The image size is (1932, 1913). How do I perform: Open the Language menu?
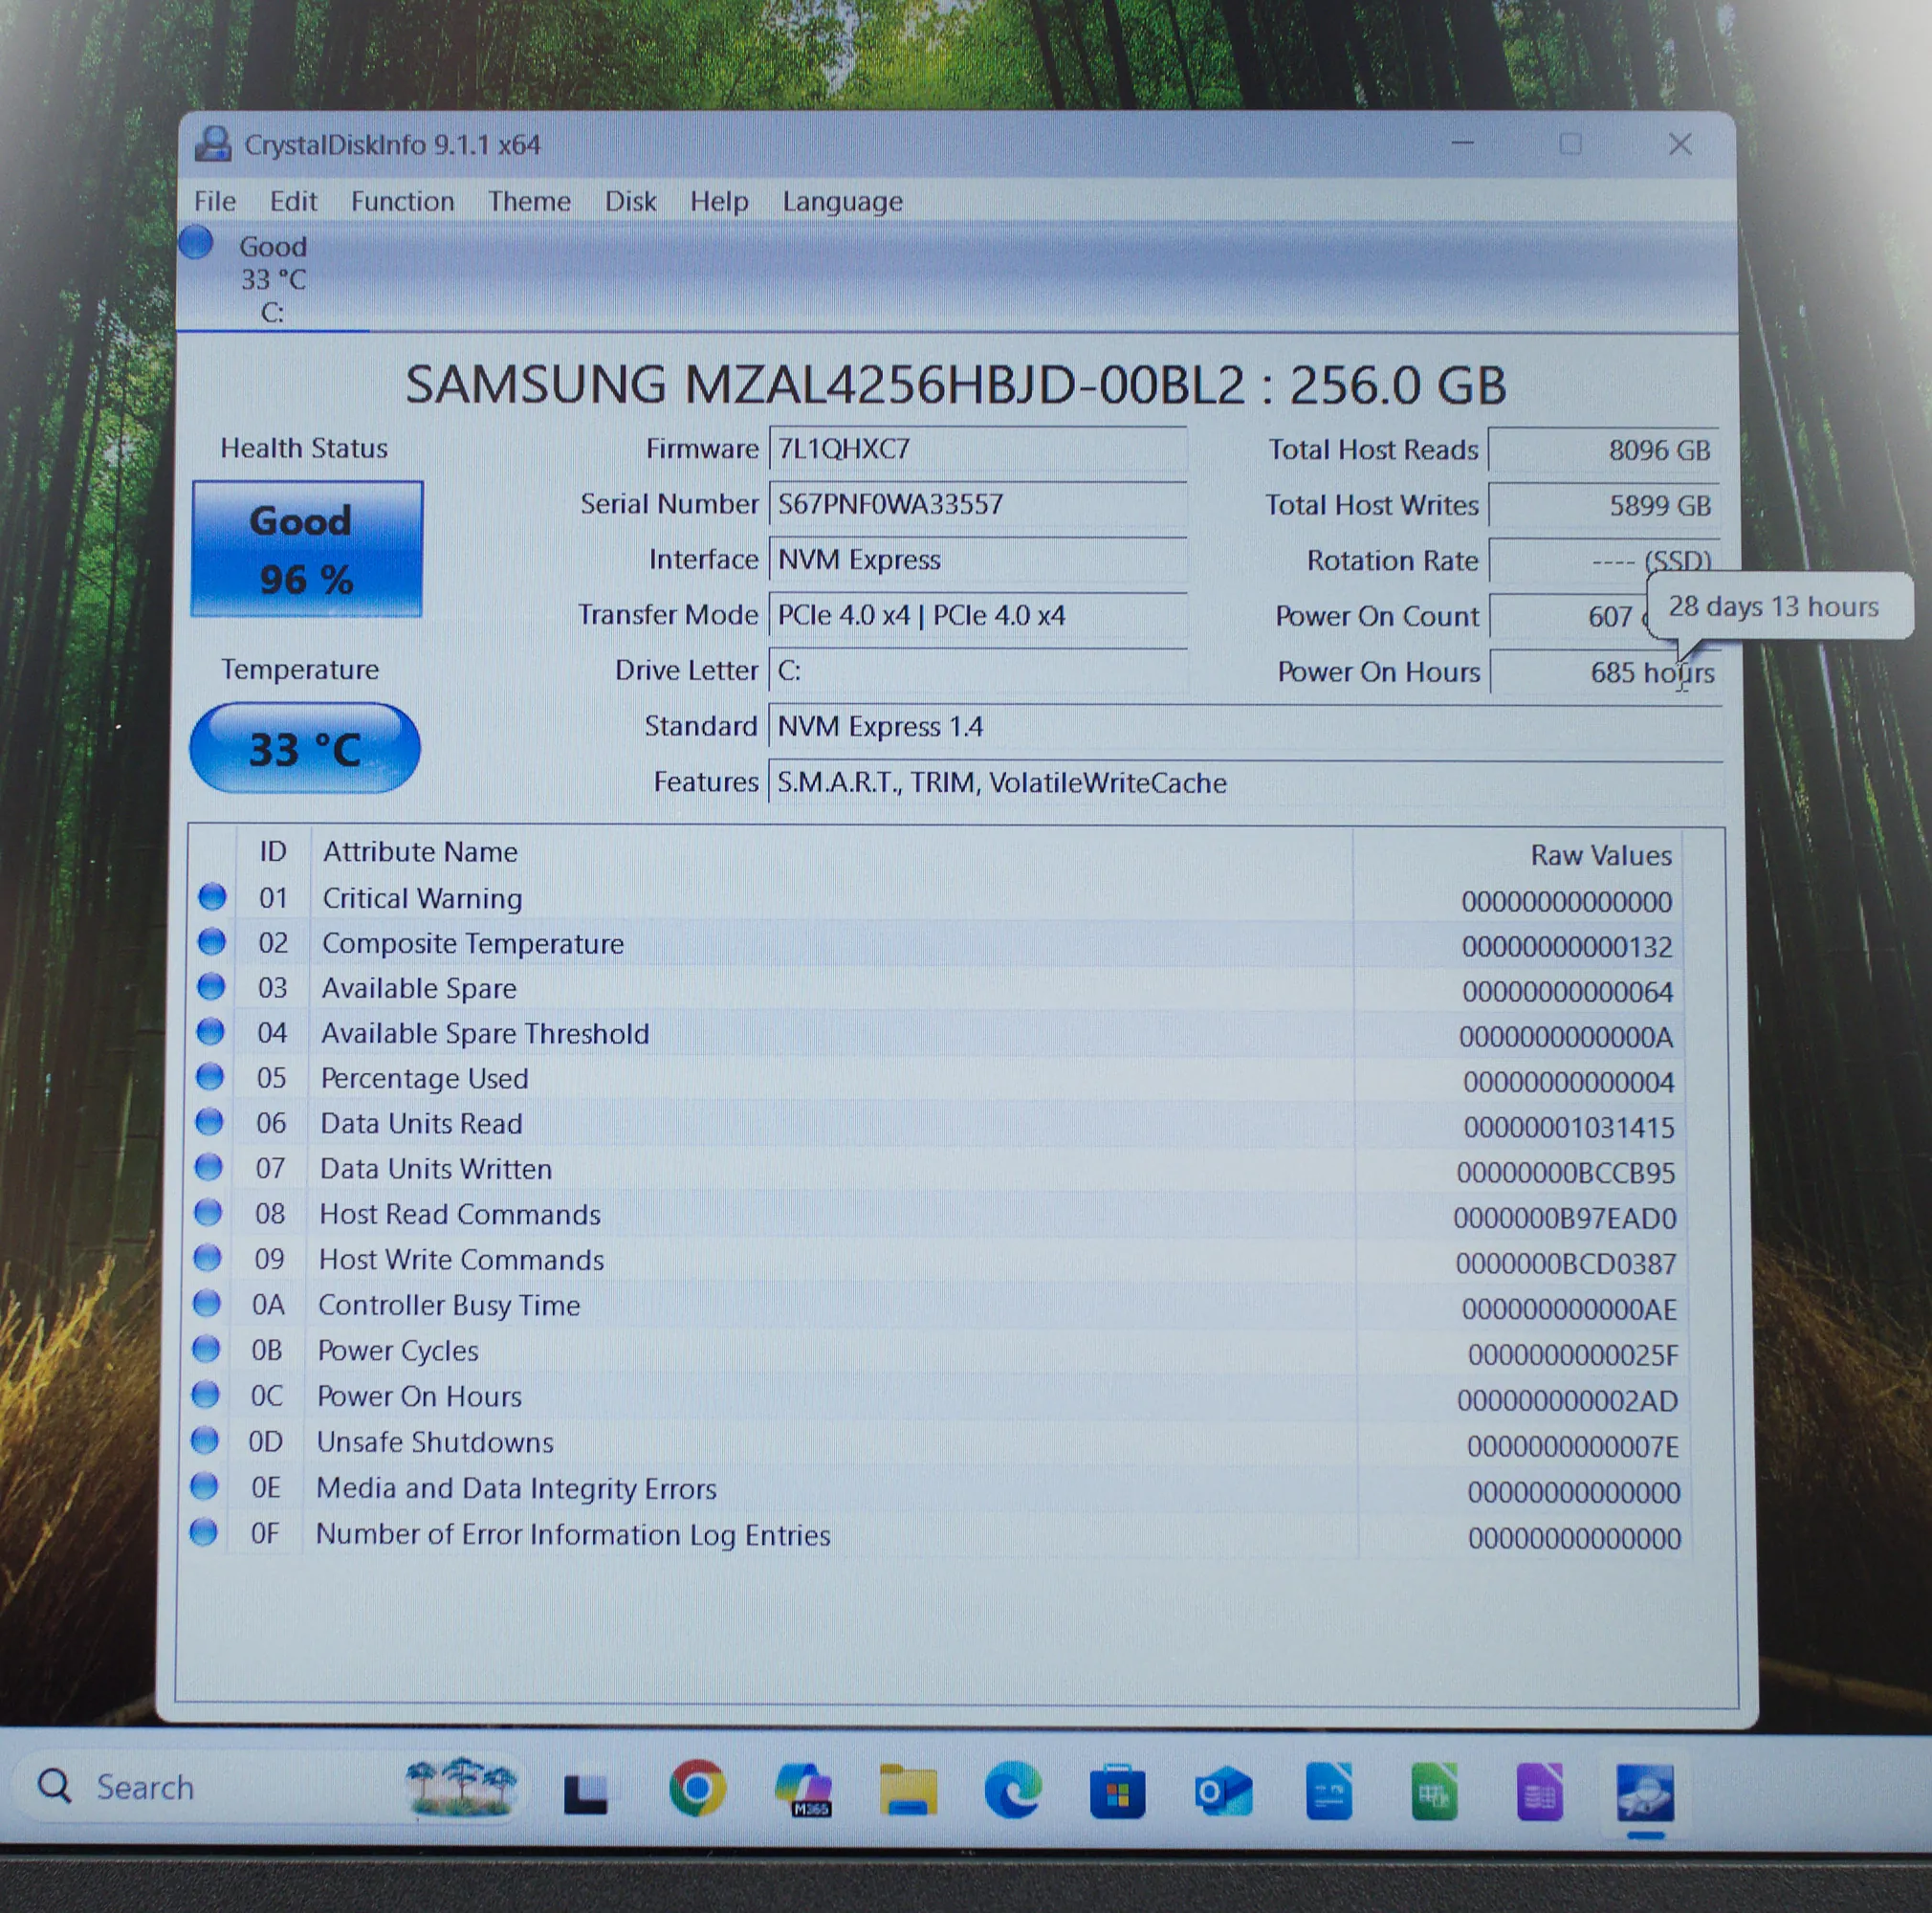click(x=842, y=202)
